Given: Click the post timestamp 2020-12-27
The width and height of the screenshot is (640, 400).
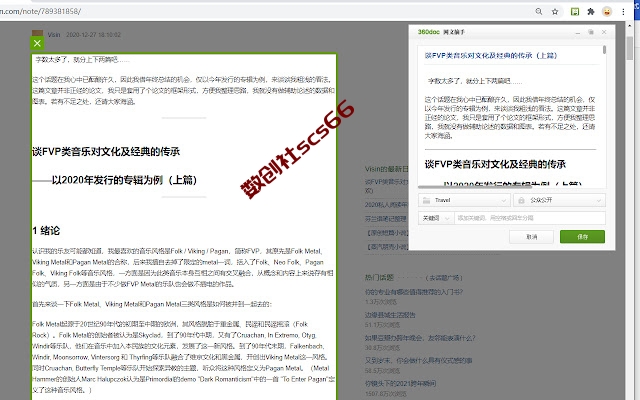Looking at the screenshot, I should (93, 35).
